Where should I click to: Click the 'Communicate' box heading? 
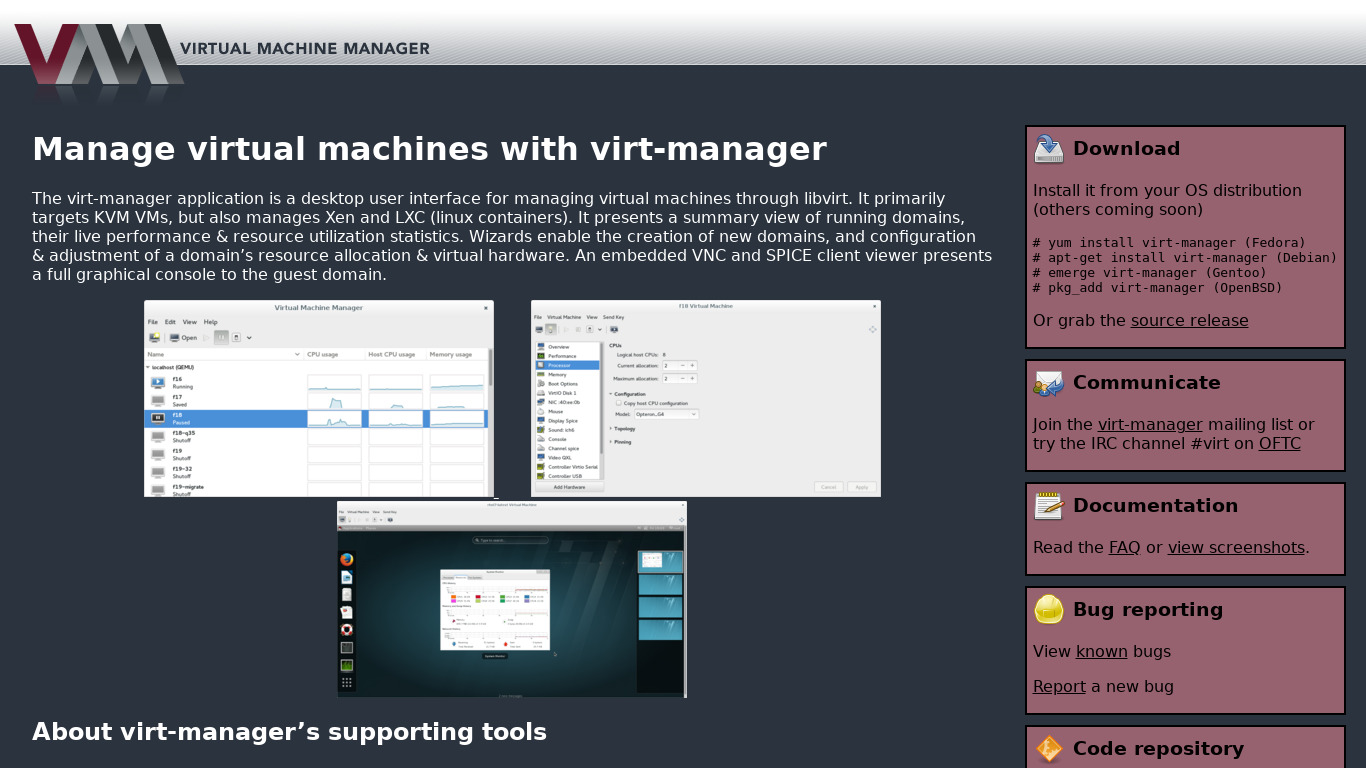pos(1146,383)
